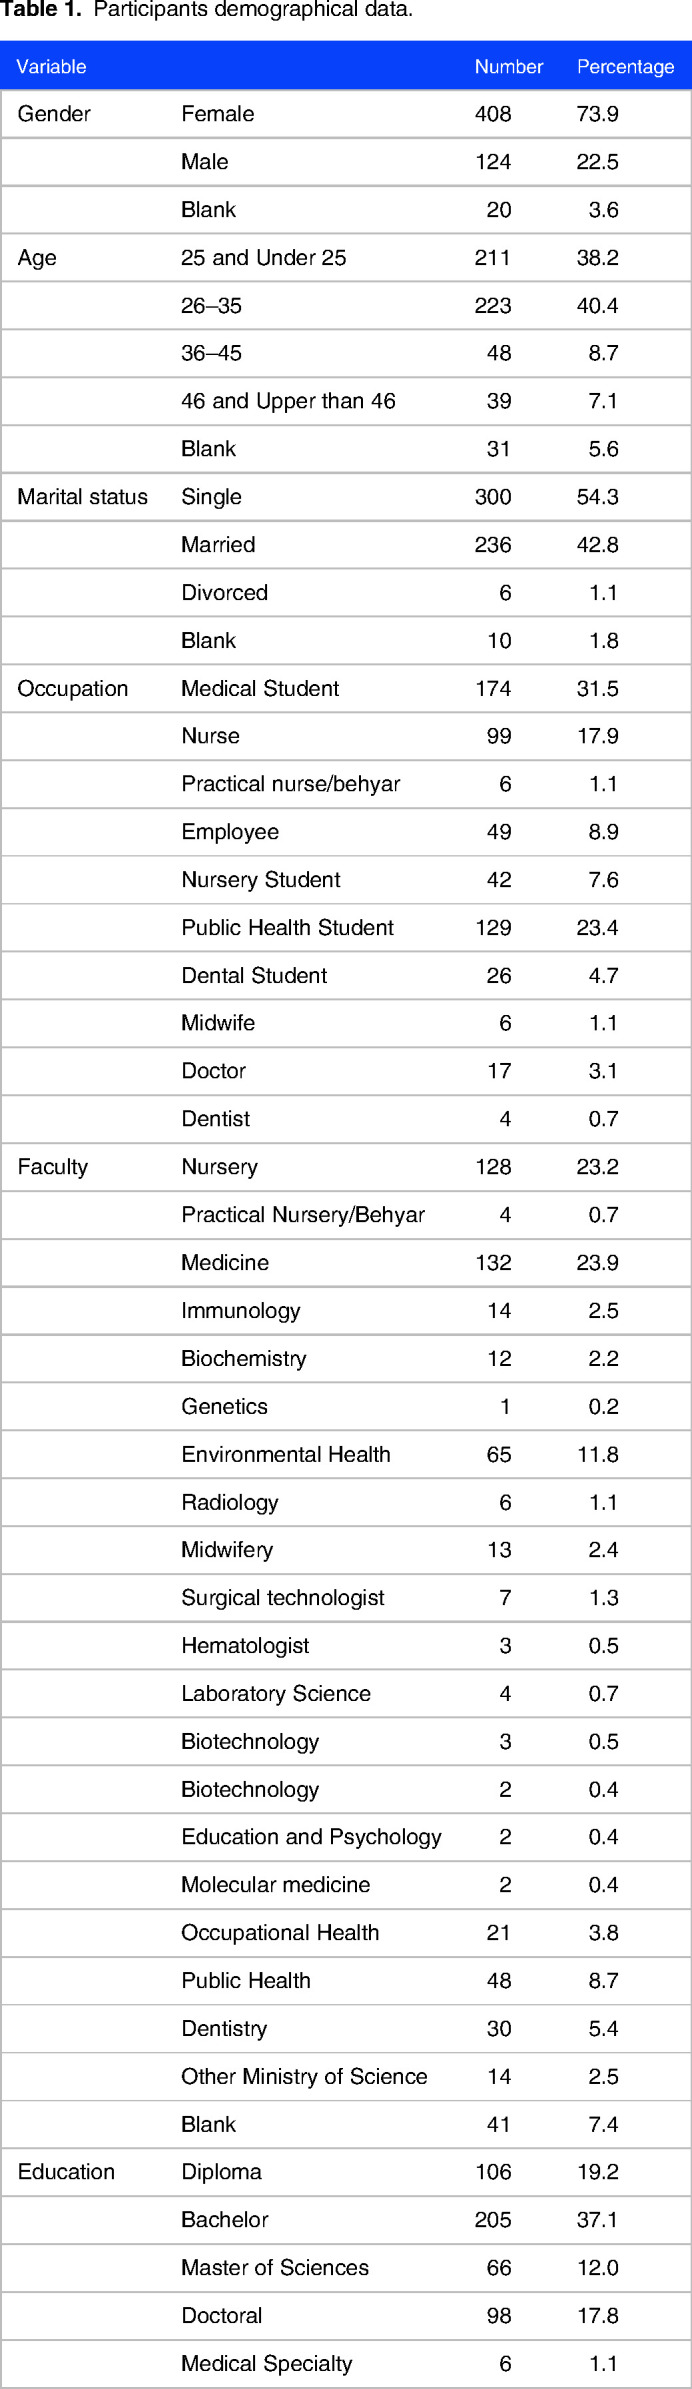The image size is (692, 2389).
Task: Select the Bachelor education row
Action: 346,2221
